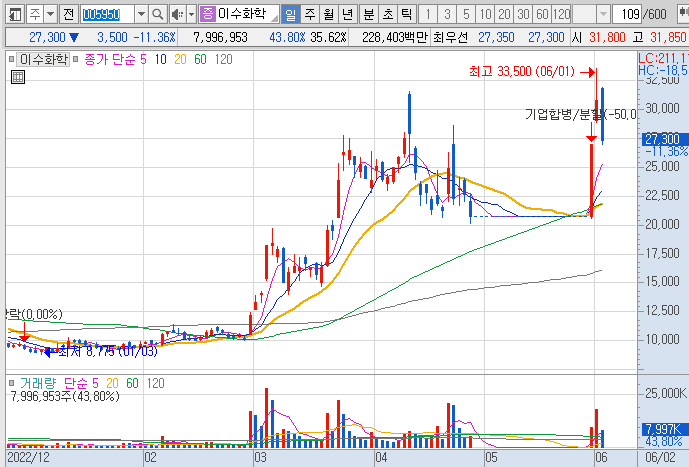Click the high price 31,850

pyautogui.click(x=668, y=37)
